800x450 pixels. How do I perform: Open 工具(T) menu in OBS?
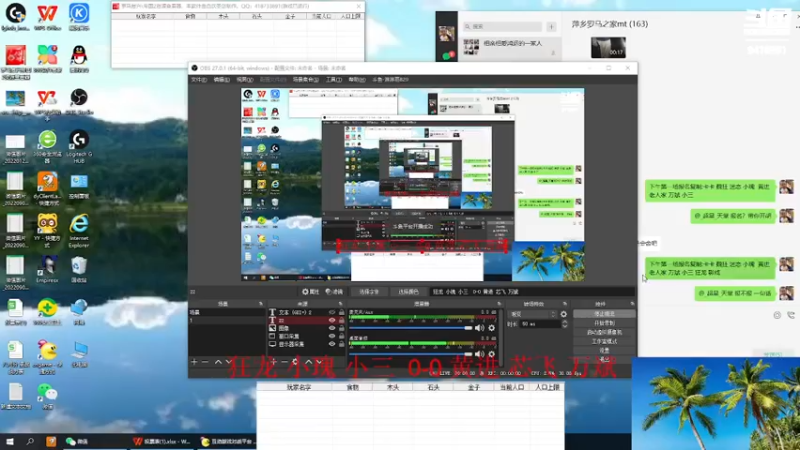click(x=334, y=80)
